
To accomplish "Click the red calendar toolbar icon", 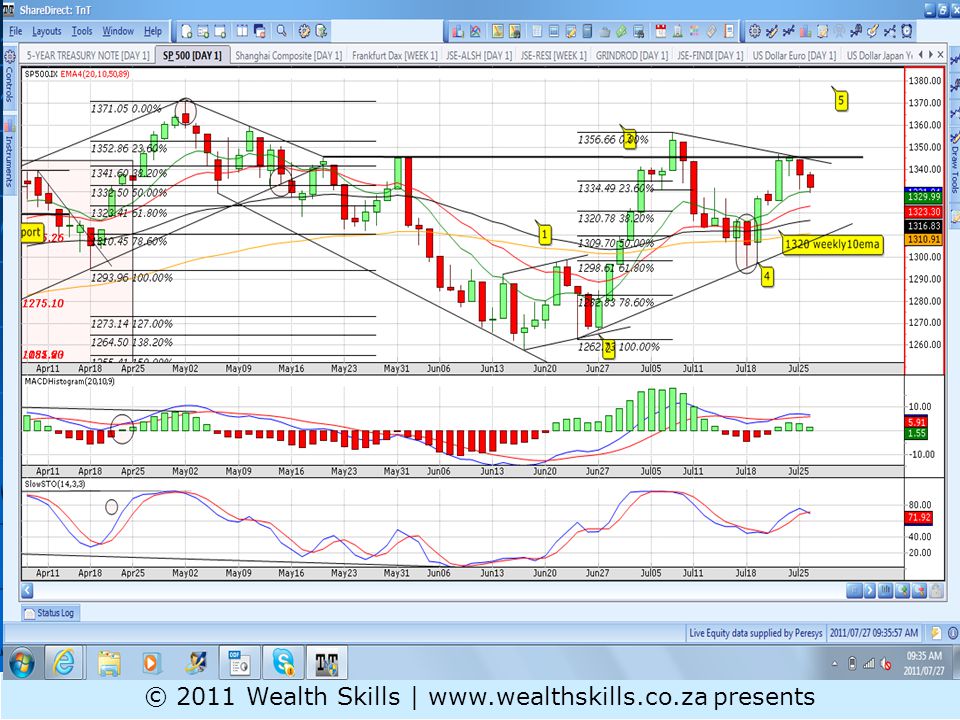I will click(x=661, y=31).
